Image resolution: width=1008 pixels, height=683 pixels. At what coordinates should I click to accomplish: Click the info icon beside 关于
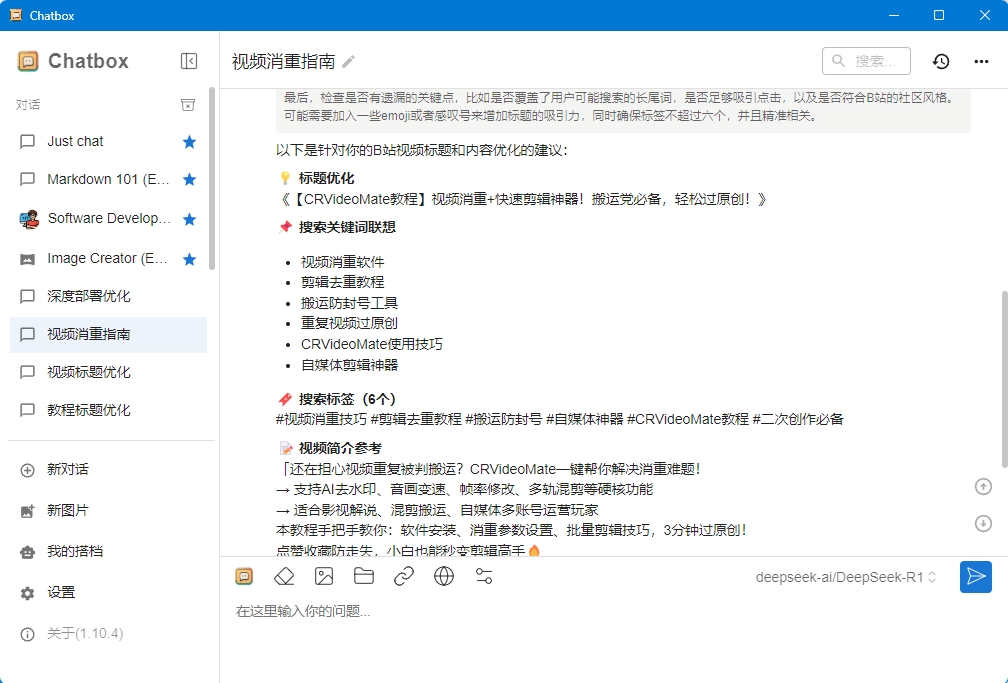(x=28, y=635)
